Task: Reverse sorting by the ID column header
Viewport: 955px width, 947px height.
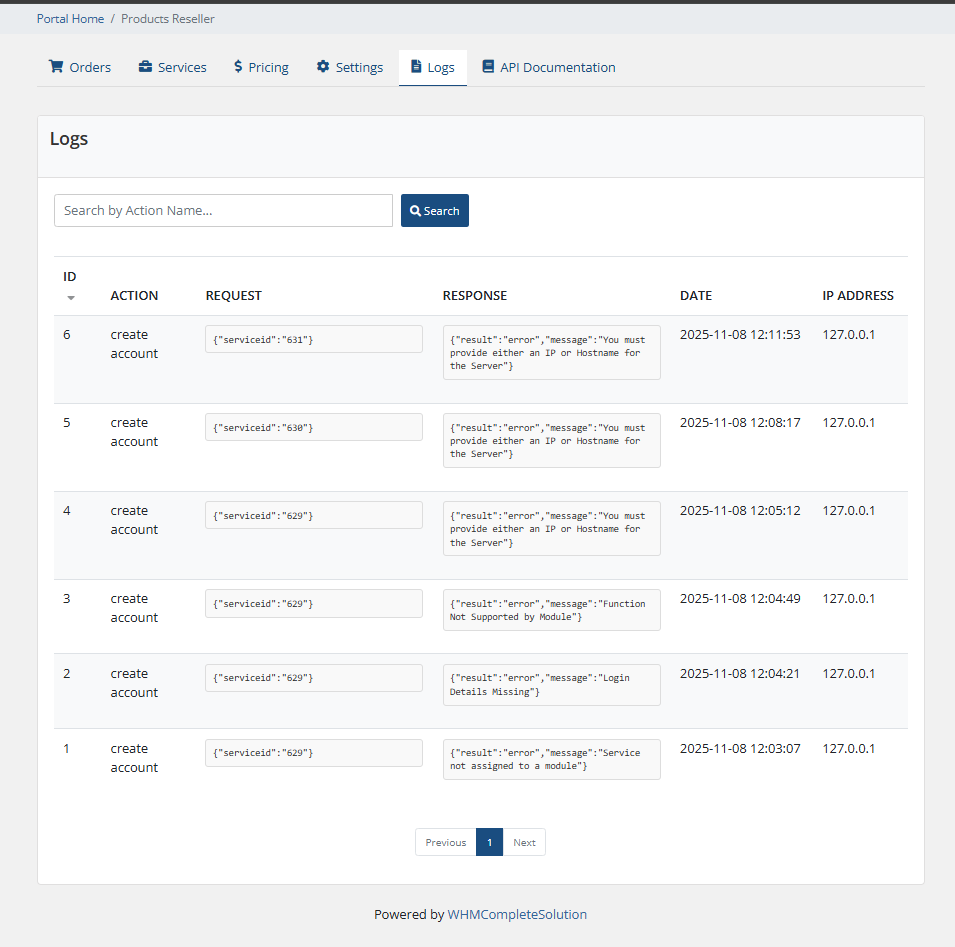Action: click(69, 276)
